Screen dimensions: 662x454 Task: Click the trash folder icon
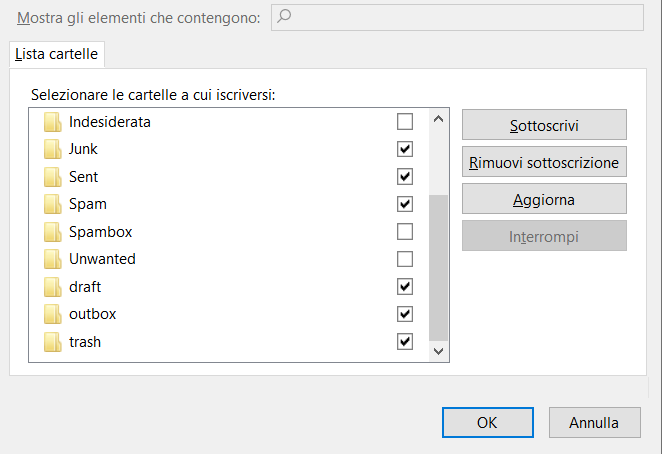(53, 342)
